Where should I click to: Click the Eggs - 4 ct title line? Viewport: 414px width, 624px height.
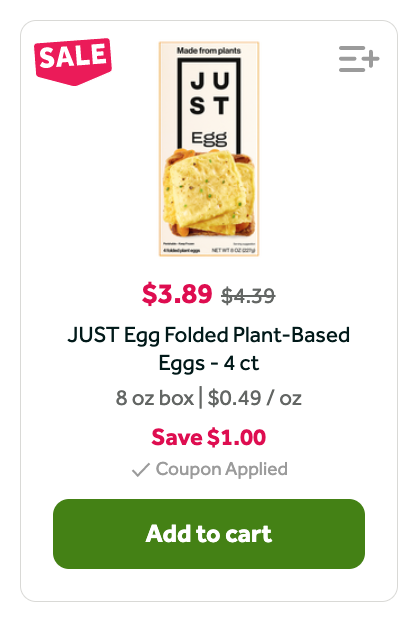209,363
